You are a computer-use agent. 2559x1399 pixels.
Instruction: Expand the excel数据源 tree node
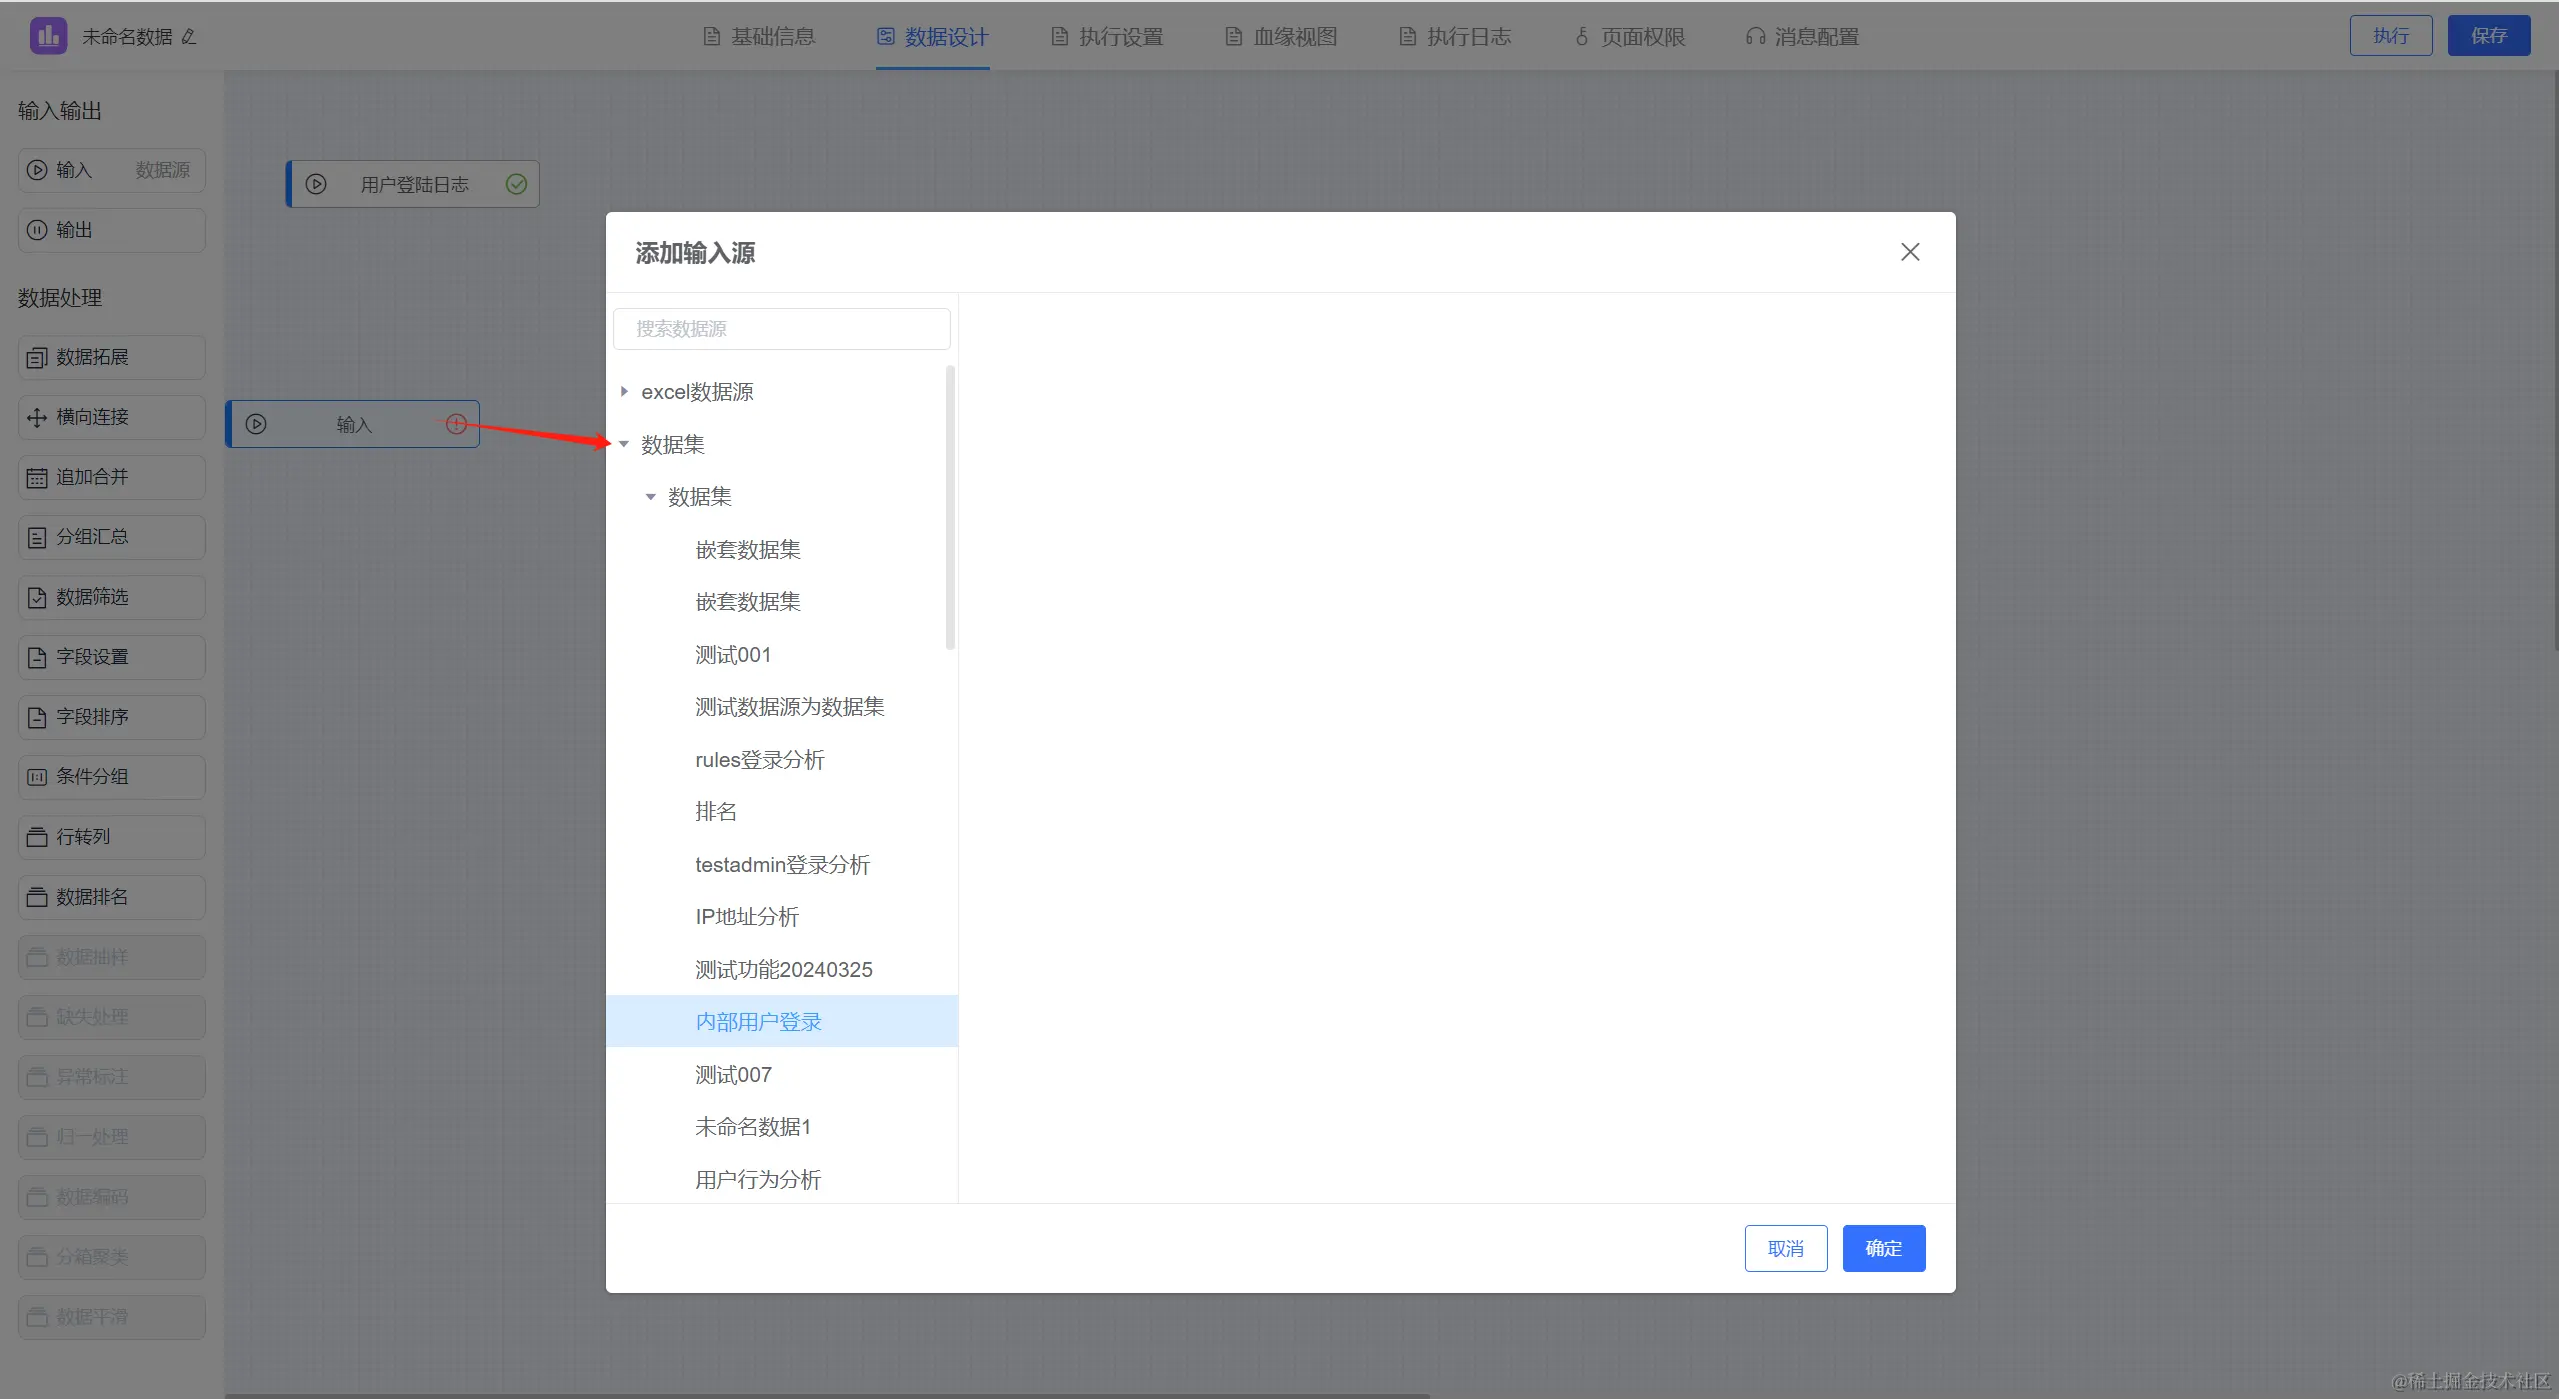624,392
